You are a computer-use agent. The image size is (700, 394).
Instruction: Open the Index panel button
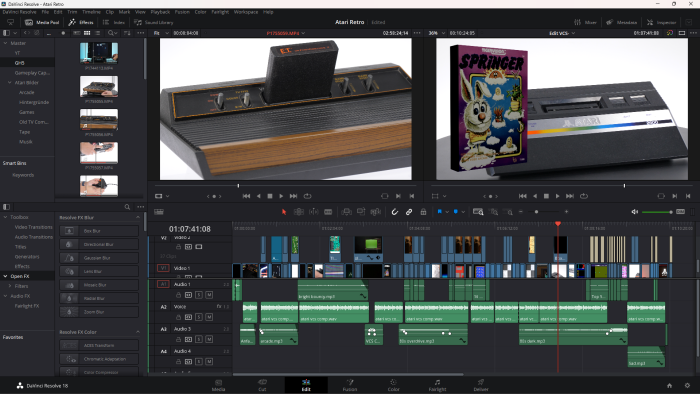click(x=114, y=22)
